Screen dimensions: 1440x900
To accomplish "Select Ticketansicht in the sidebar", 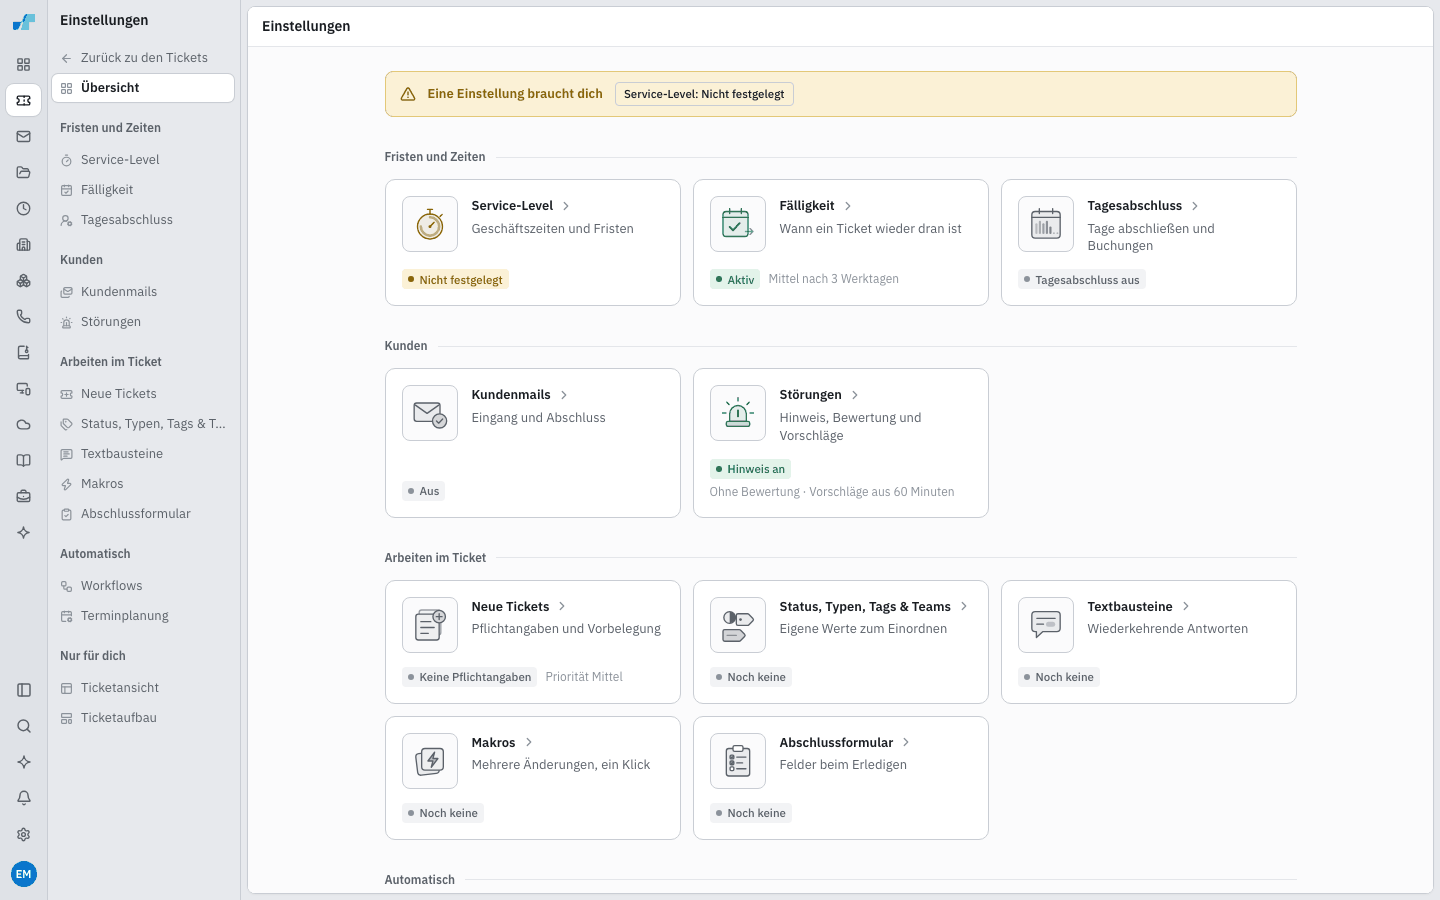I will click(143, 688).
